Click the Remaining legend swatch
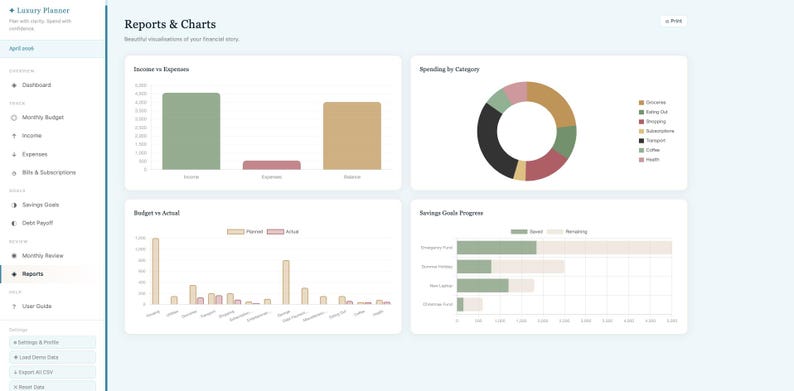Image resolution: width=794 pixels, height=391 pixels. click(x=555, y=231)
